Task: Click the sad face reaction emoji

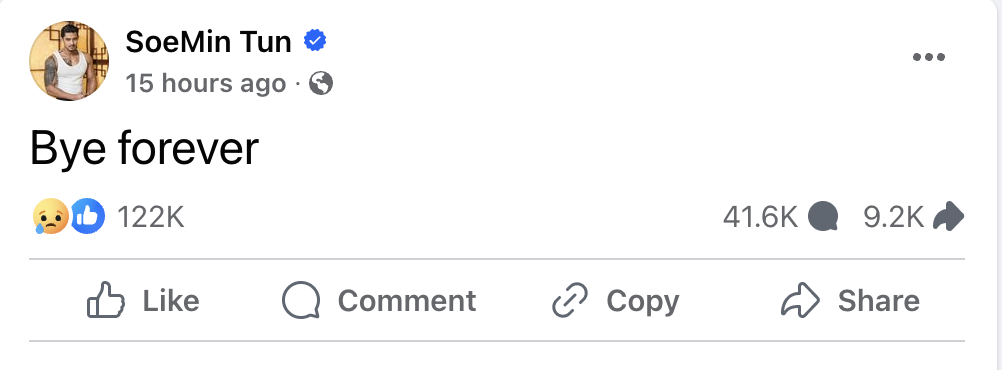Action: click(50, 216)
